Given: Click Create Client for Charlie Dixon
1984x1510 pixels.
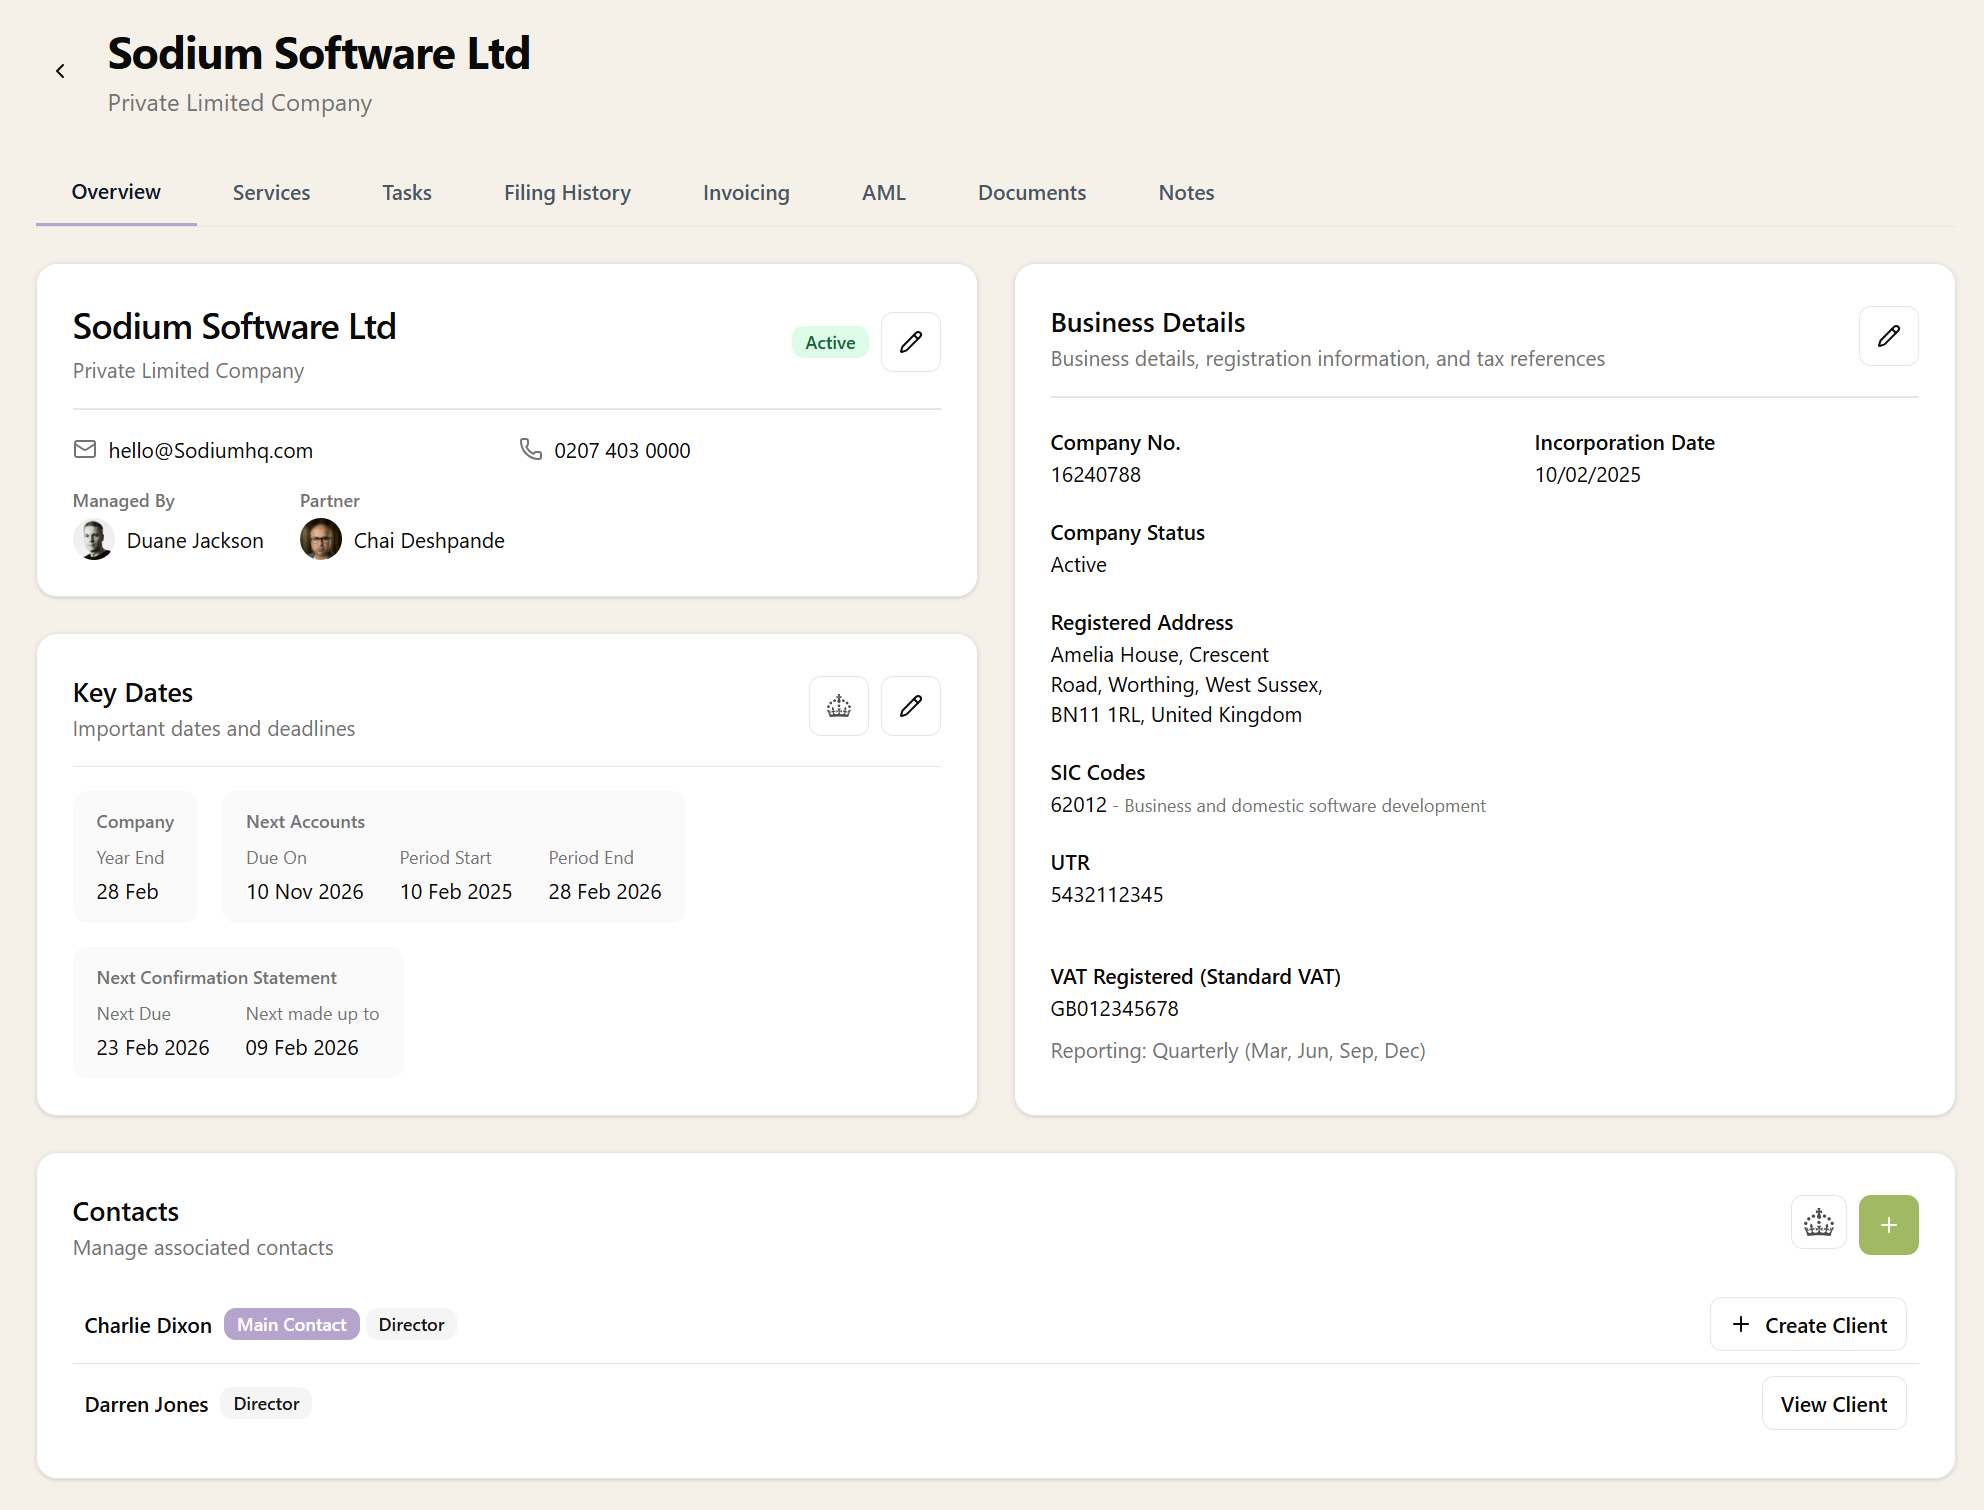Looking at the screenshot, I should click(x=1808, y=1324).
